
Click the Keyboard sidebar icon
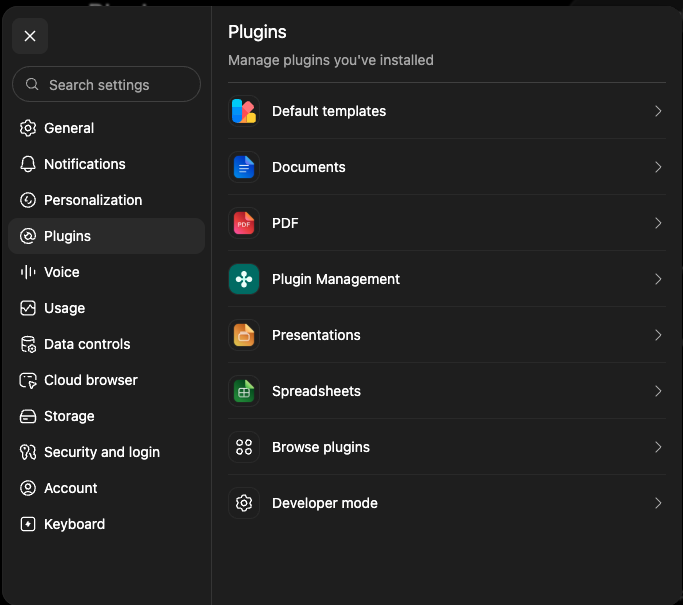click(x=28, y=524)
